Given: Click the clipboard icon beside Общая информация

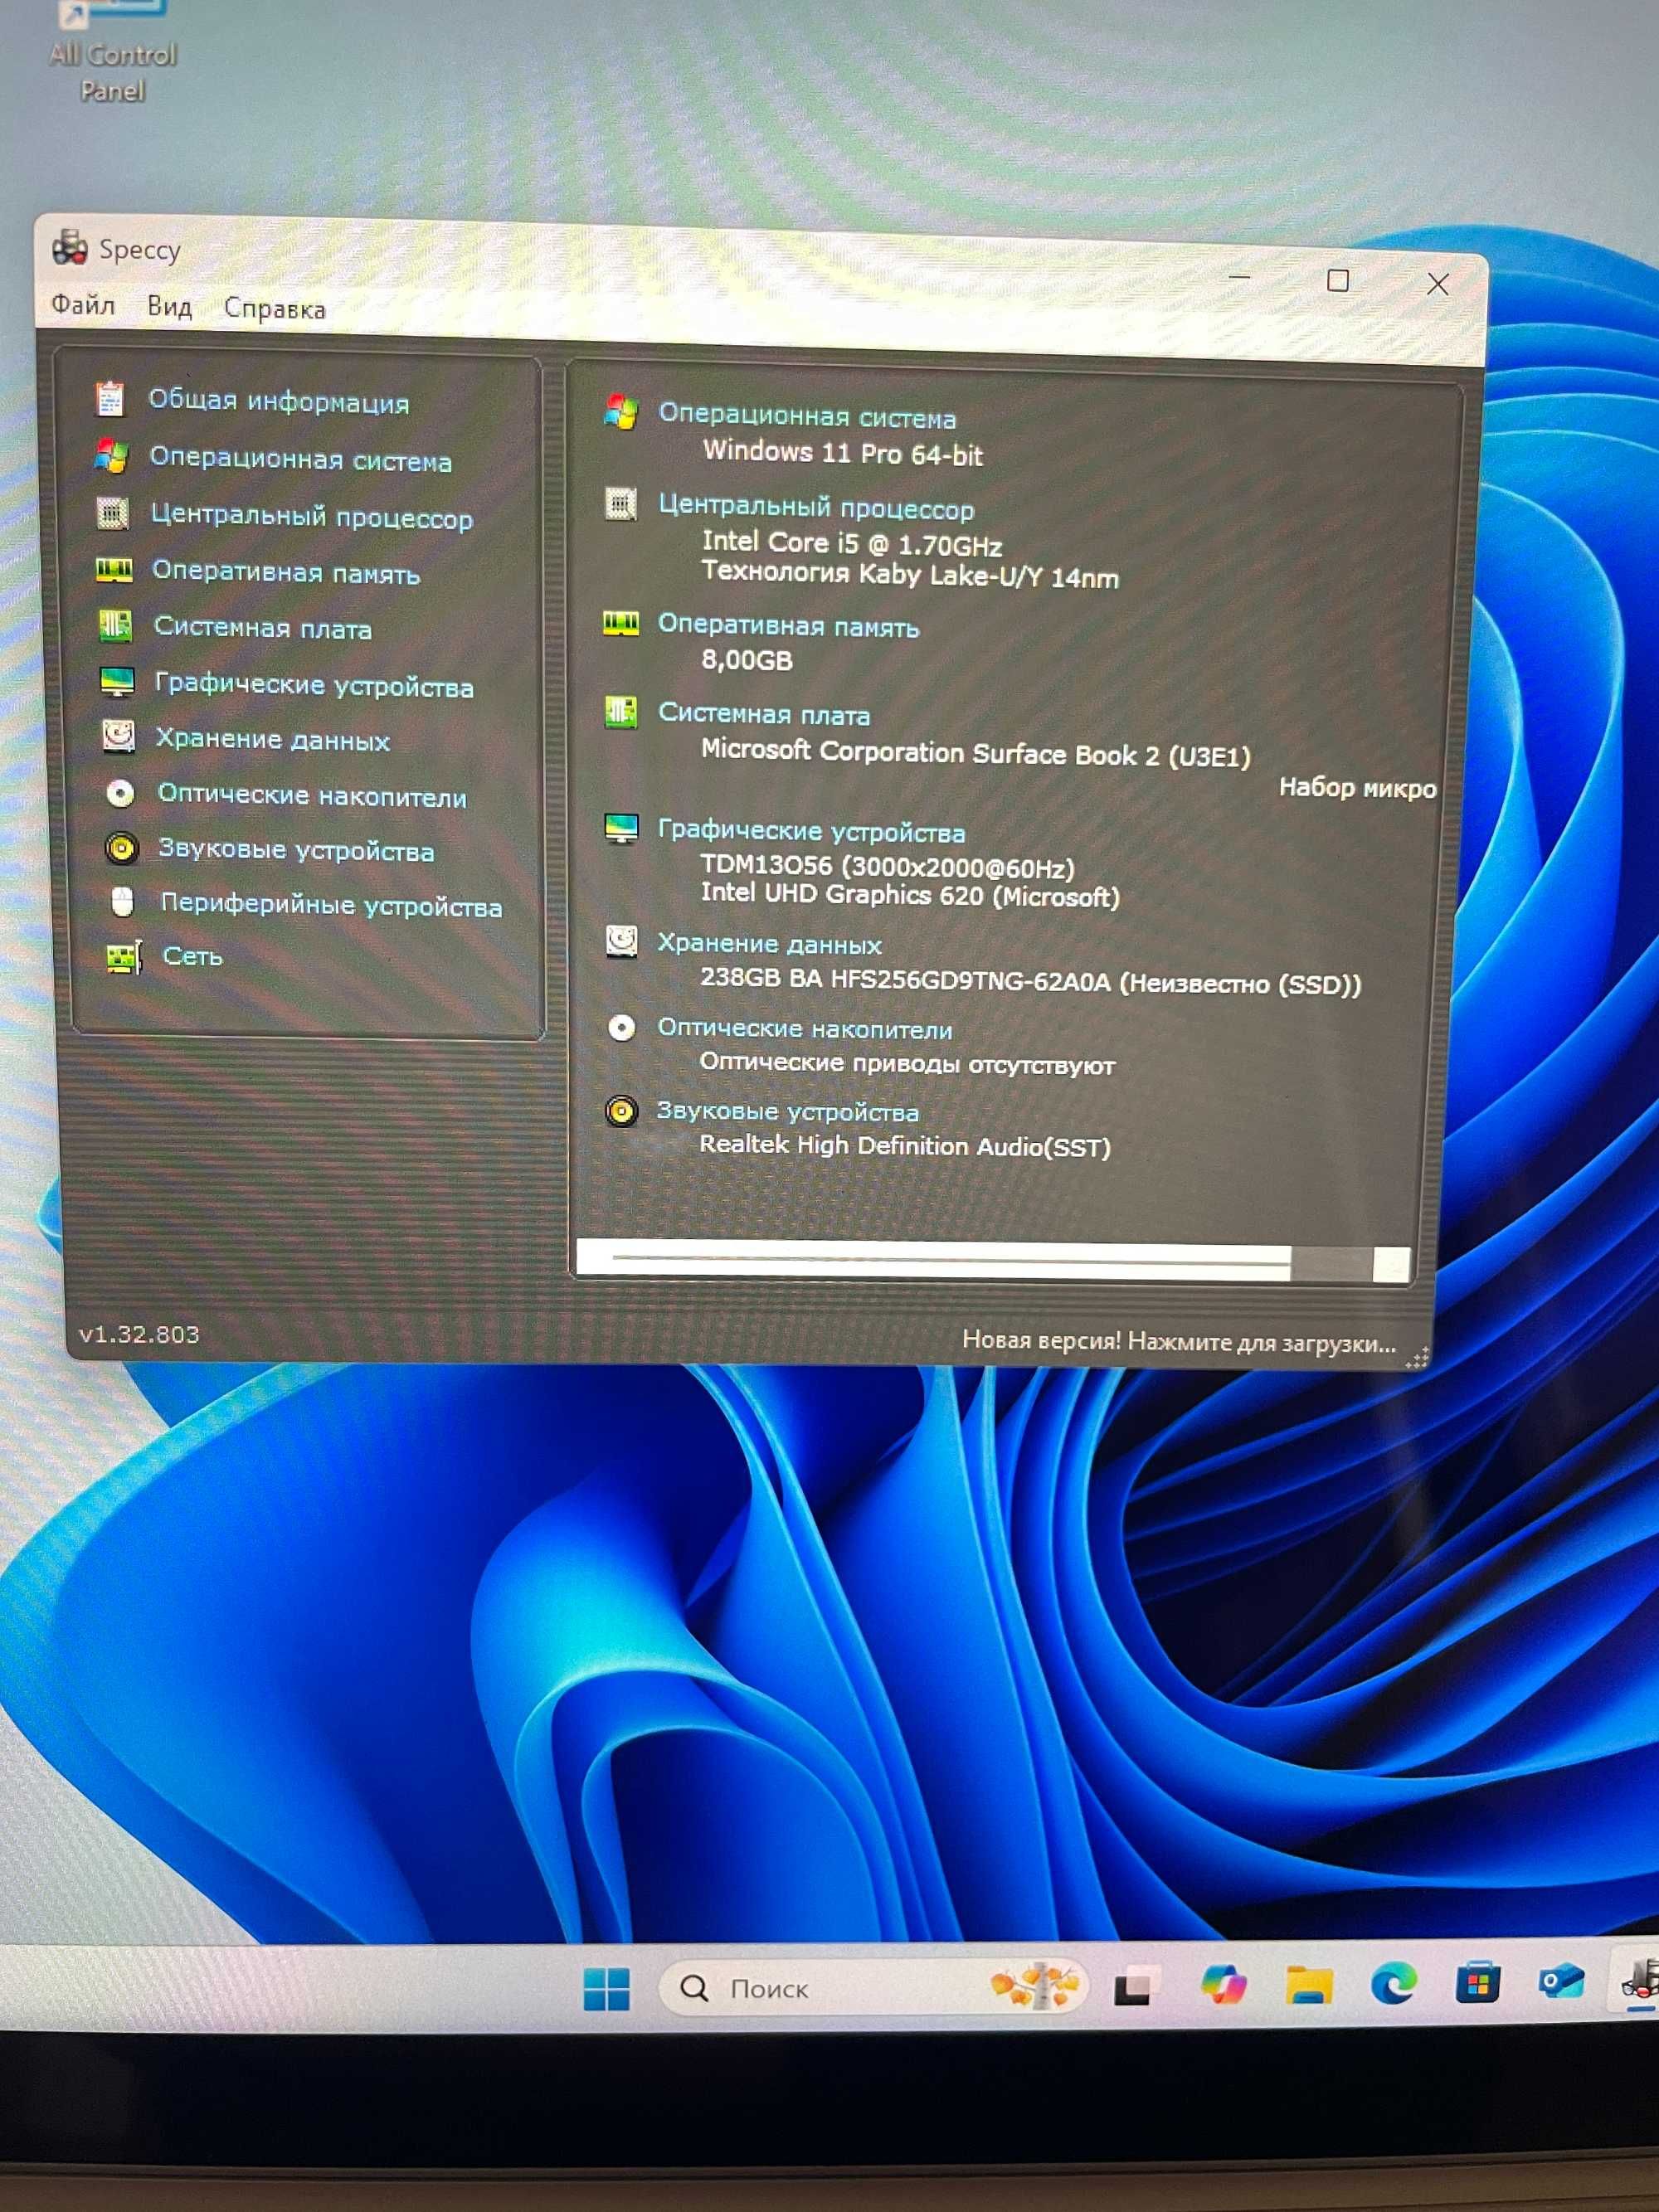Looking at the screenshot, I should [x=110, y=398].
